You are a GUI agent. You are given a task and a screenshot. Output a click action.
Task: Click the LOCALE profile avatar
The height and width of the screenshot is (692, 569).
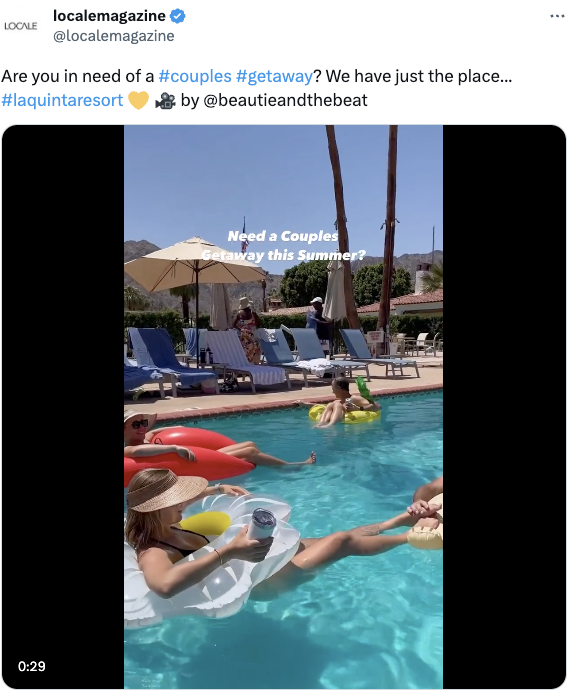(20, 26)
